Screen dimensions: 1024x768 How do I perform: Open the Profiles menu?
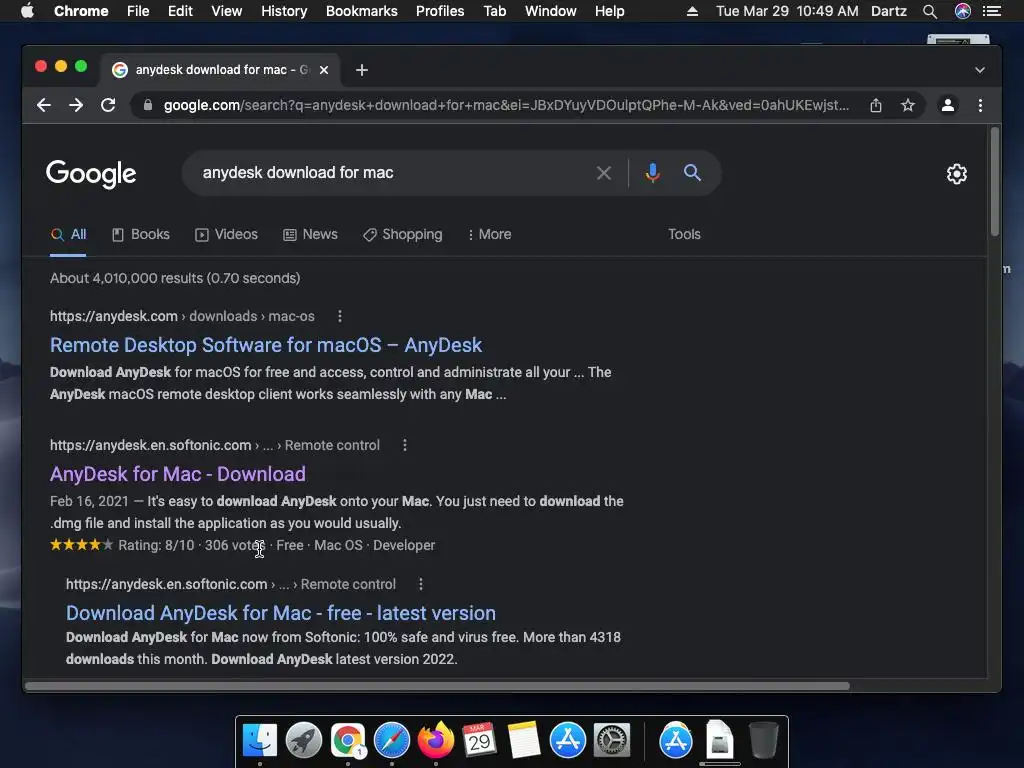(440, 11)
